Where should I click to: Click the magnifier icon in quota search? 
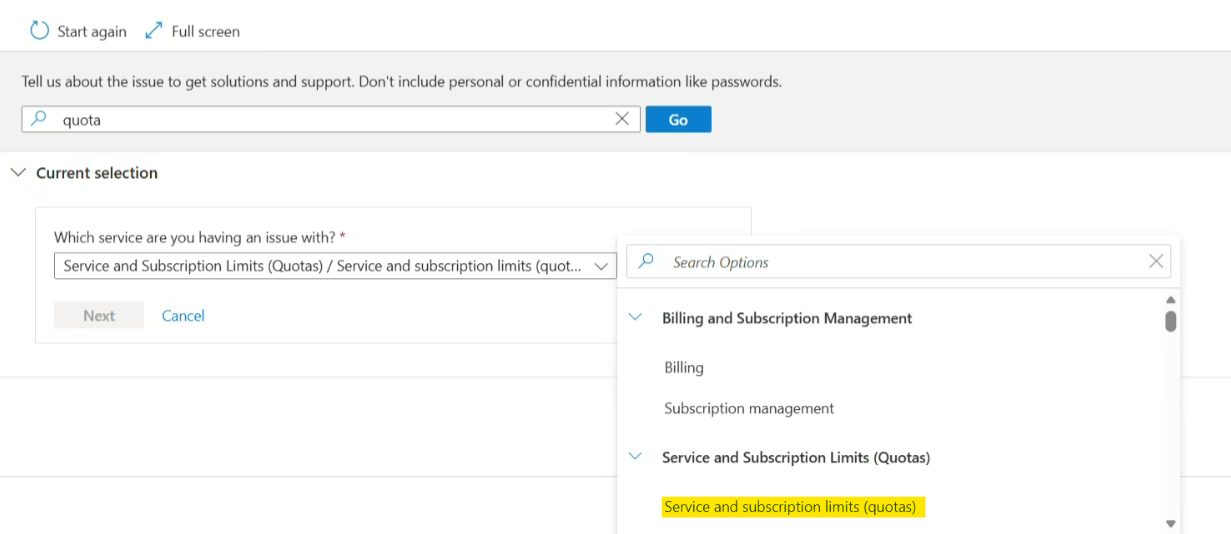click(x=39, y=119)
